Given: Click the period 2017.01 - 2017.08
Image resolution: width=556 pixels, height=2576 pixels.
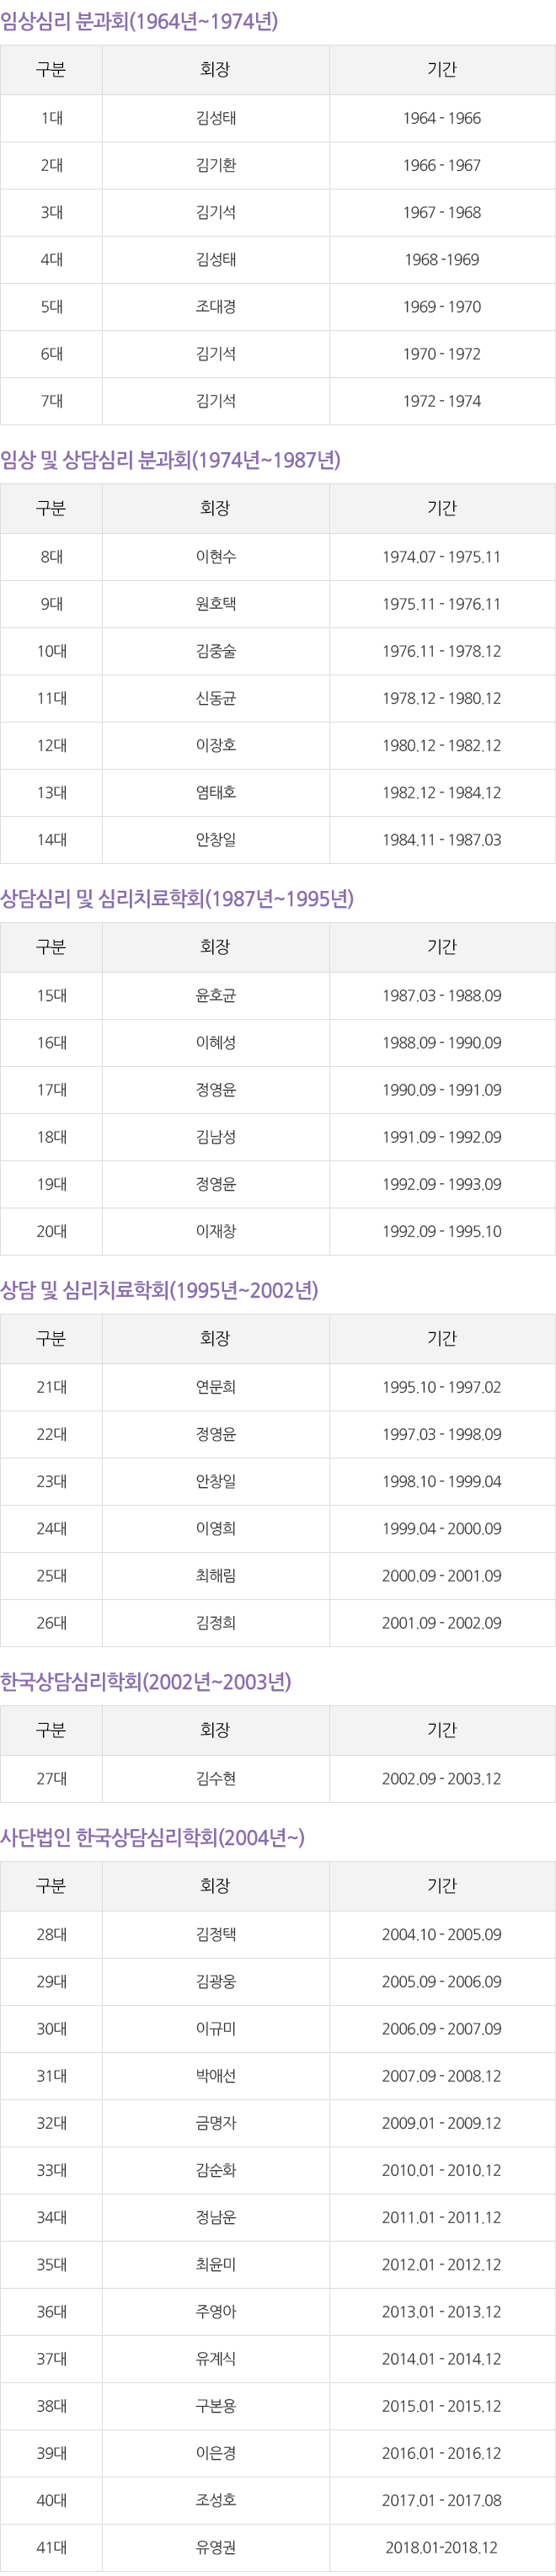Looking at the screenshot, I should click(441, 2499).
